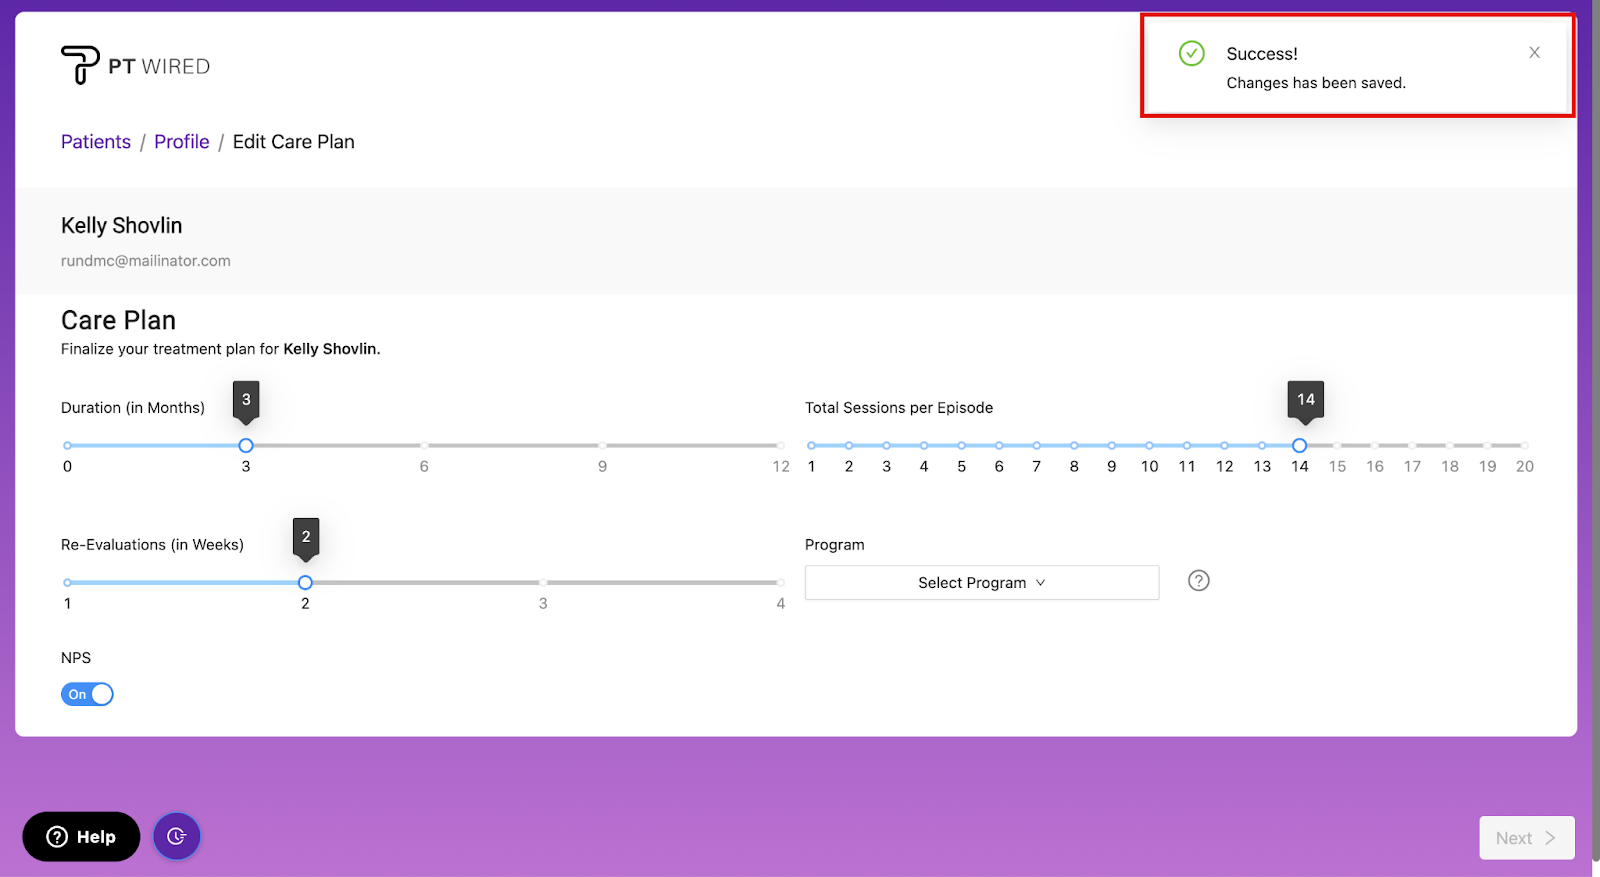This screenshot has height=877, width=1600.
Task: Turn off the NPS toggle
Action: coord(87,694)
